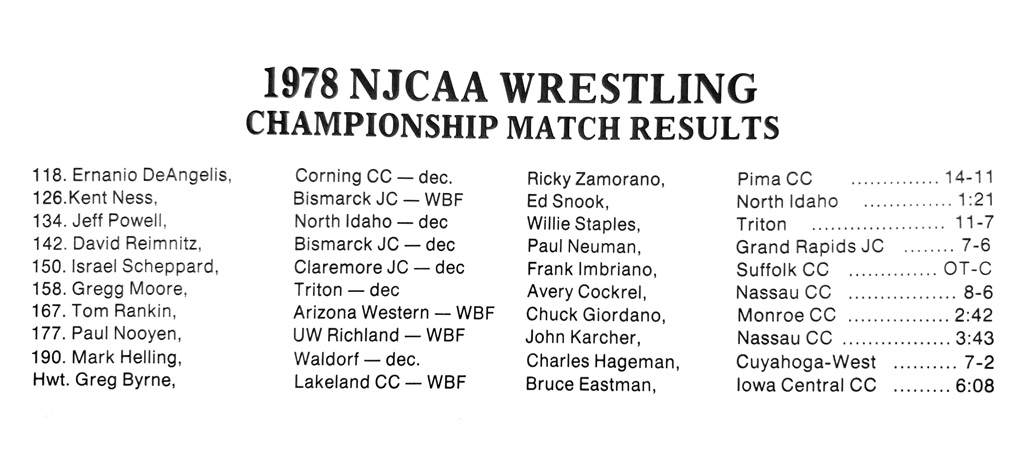Click the Hwt. Greg Byrne entry
The width and height of the screenshot is (1024, 450).
[104, 381]
